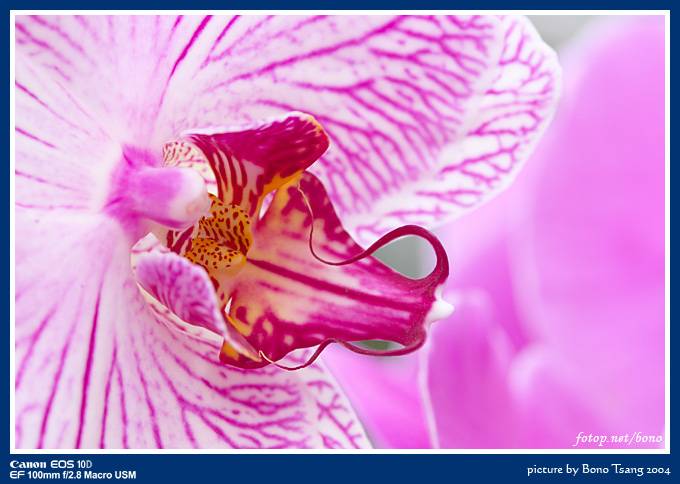This screenshot has height=484, width=680.
Task: Click the orchid photo
Action: 340,232
